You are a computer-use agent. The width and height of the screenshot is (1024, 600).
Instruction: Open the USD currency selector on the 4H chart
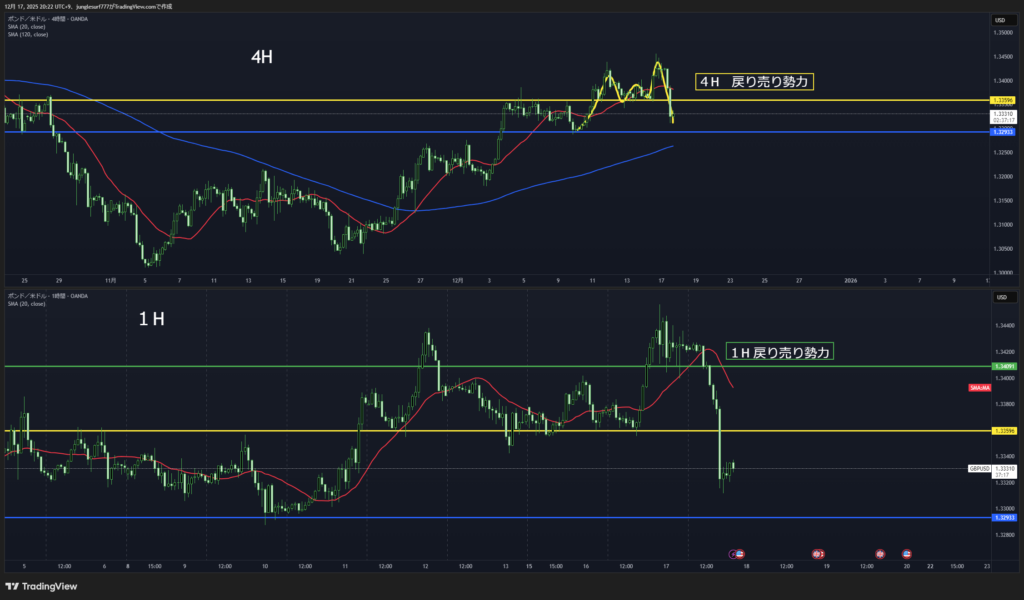(x=999, y=20)
